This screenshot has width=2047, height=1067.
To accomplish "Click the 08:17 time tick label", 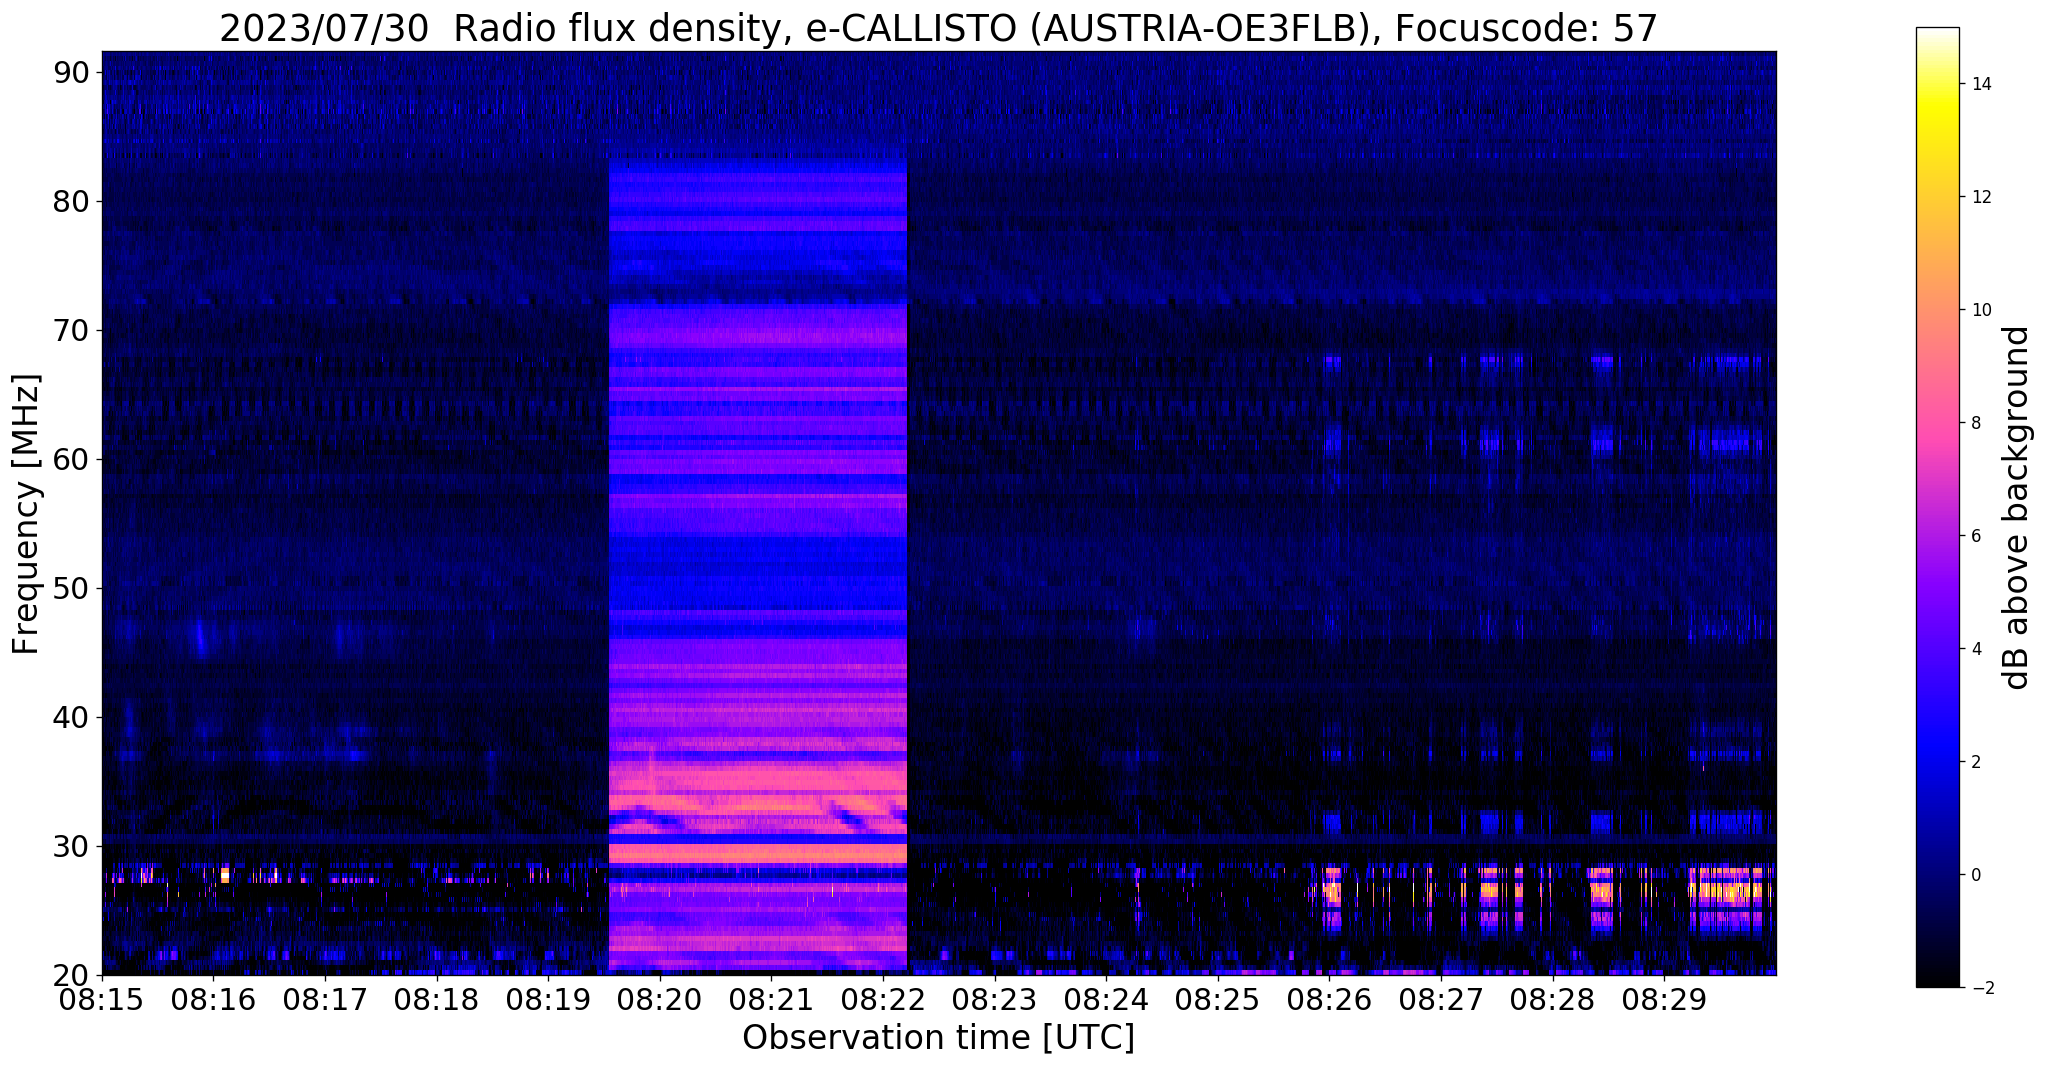I will [x=324, y=999].
